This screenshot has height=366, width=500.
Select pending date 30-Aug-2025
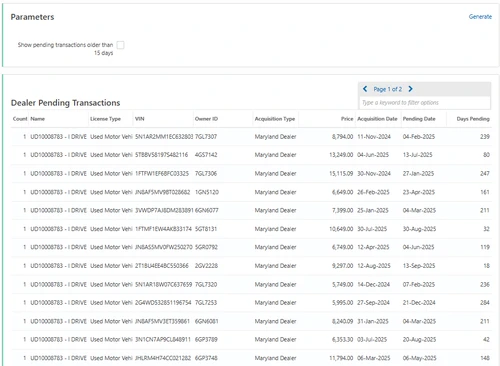(x=419, y=229)
